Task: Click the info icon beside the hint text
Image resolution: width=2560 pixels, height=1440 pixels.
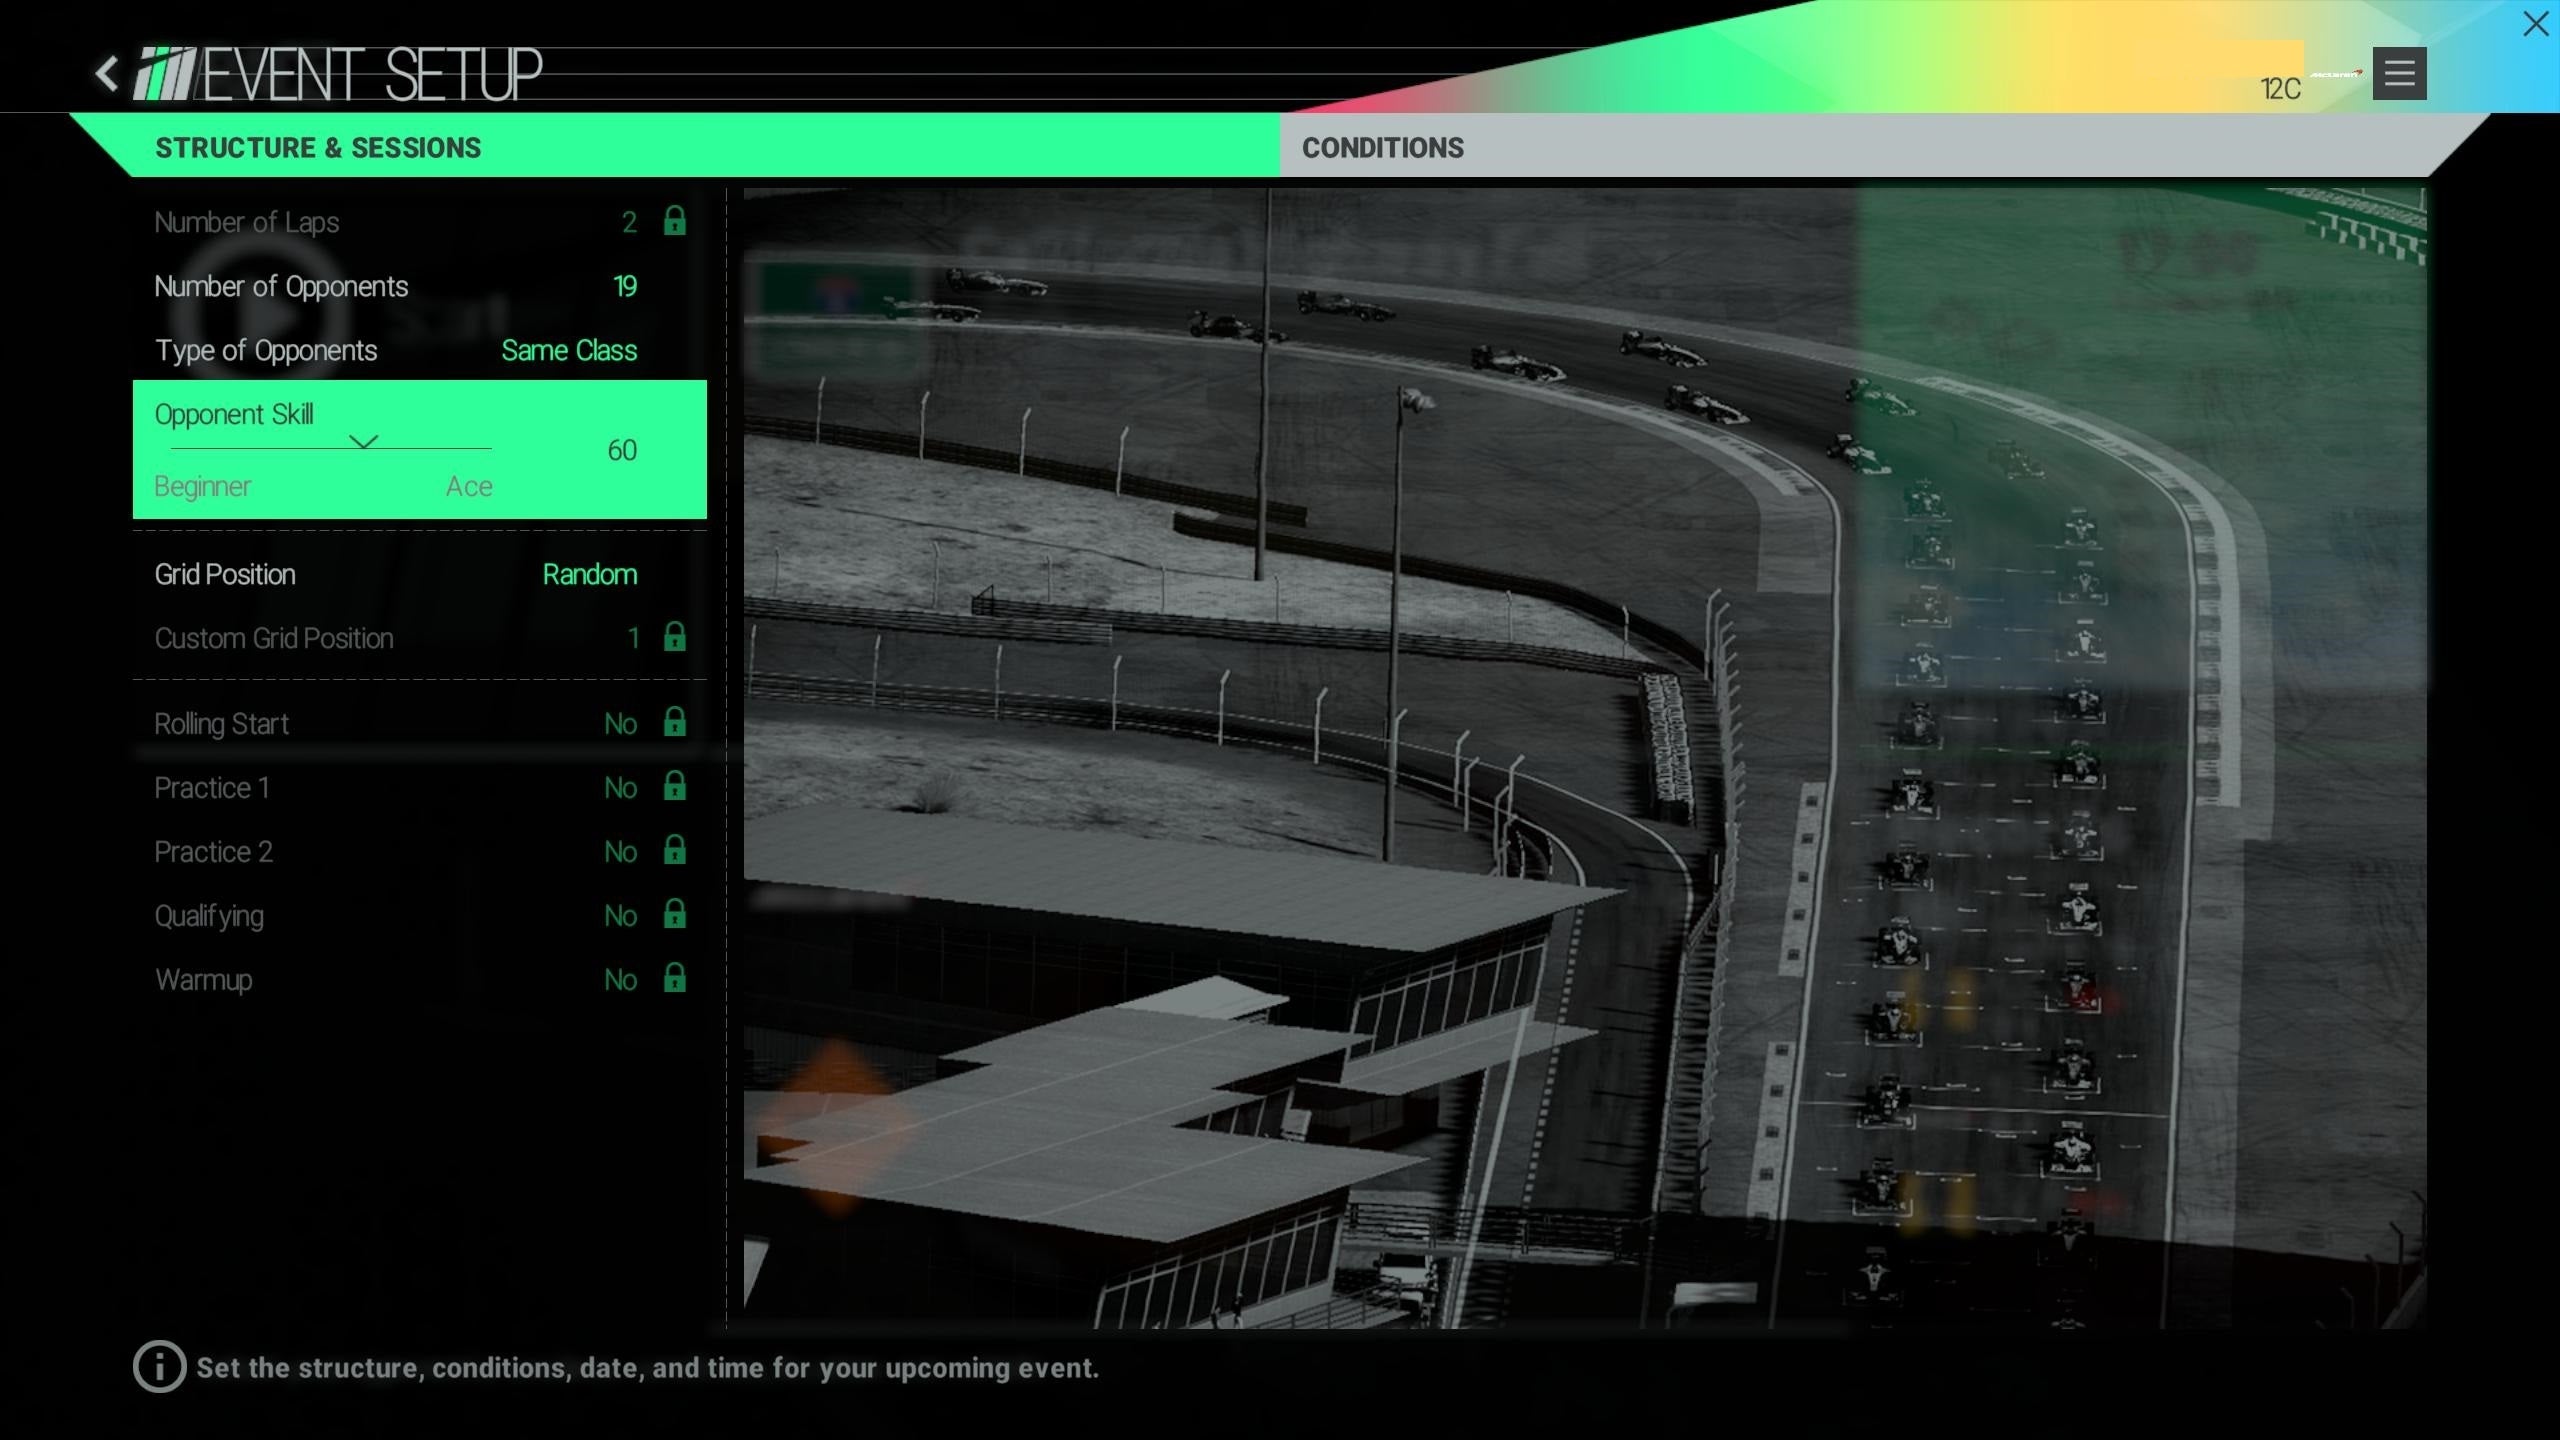Action: pyautogui.click(x=159, y=1367)
